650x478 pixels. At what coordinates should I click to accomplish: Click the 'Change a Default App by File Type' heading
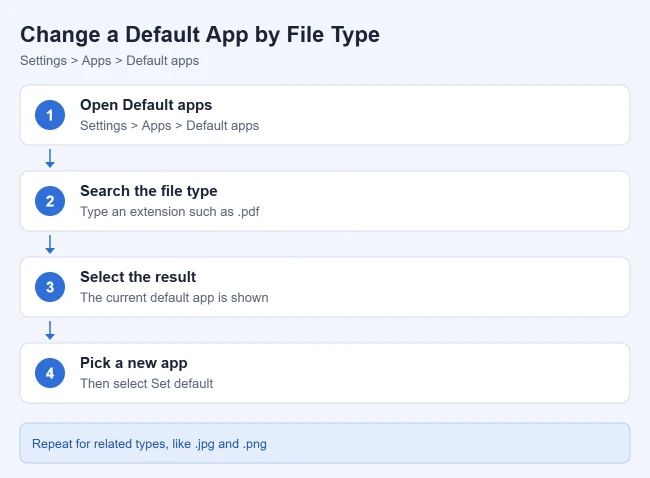pyautogui.click(x=200, y=35)
